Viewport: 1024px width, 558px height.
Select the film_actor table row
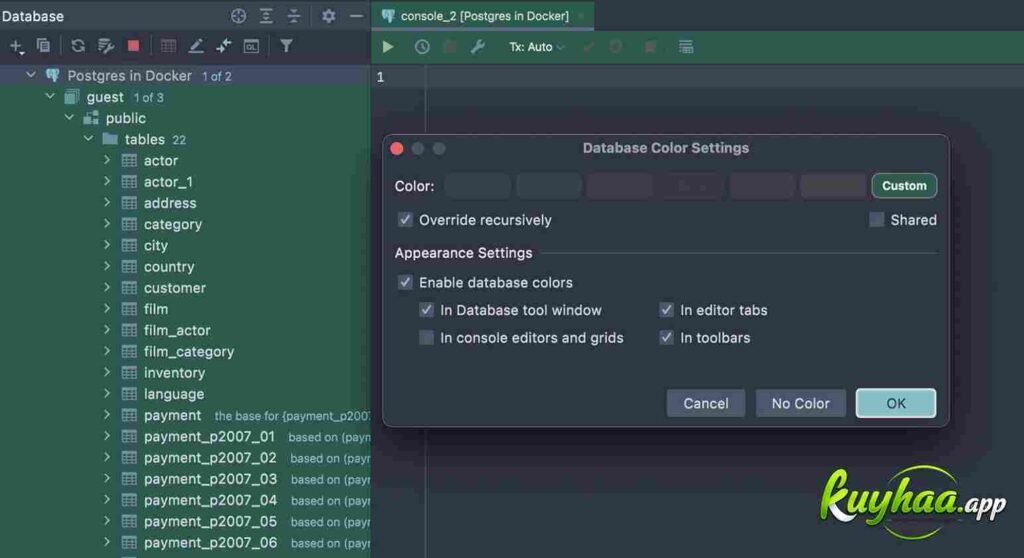185,330
